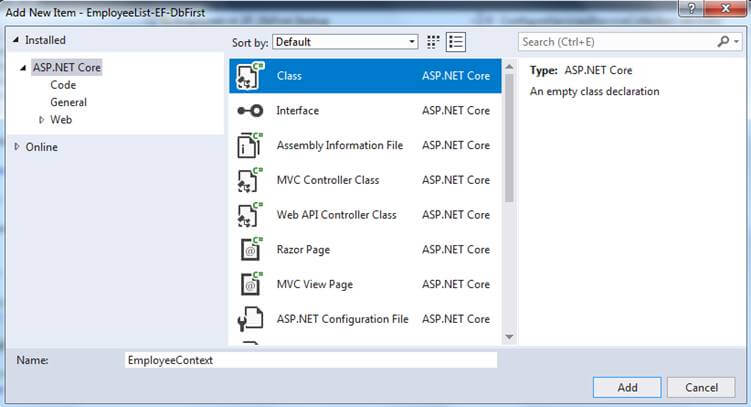The width and height of the screenshot is (751, 407).
Task: Pick the MVC Controller Class icon
Action: click(x=249, y=180)
